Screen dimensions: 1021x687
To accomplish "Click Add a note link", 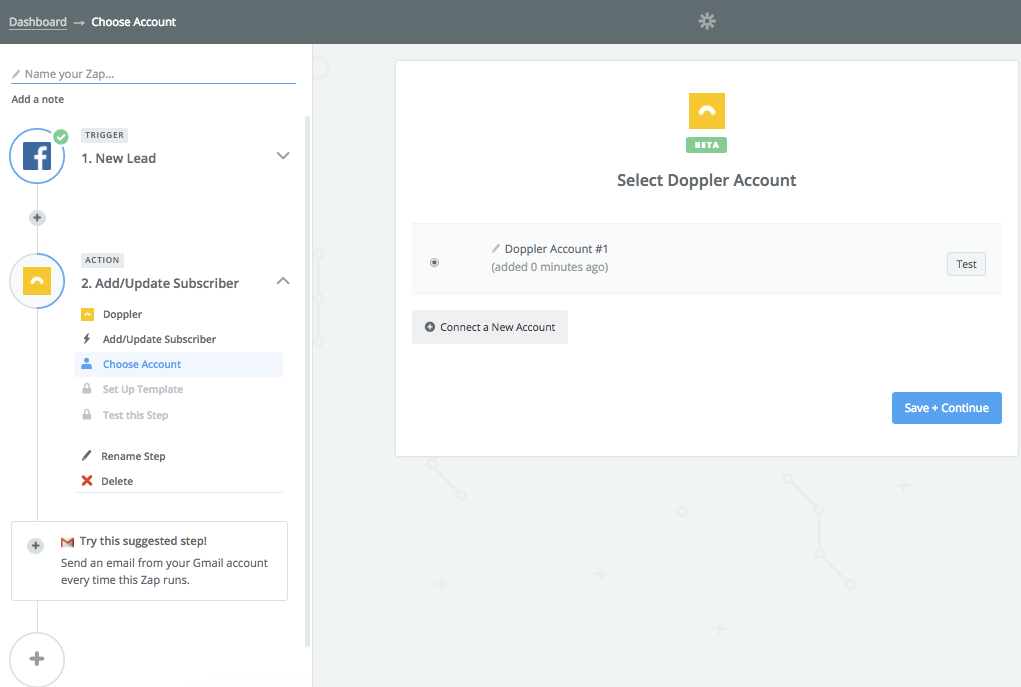I will click(x=38, y=99).
